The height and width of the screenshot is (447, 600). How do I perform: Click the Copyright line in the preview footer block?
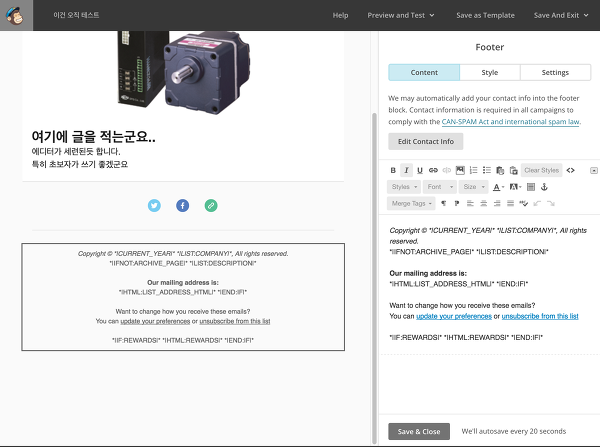click(x=183, y=254)
